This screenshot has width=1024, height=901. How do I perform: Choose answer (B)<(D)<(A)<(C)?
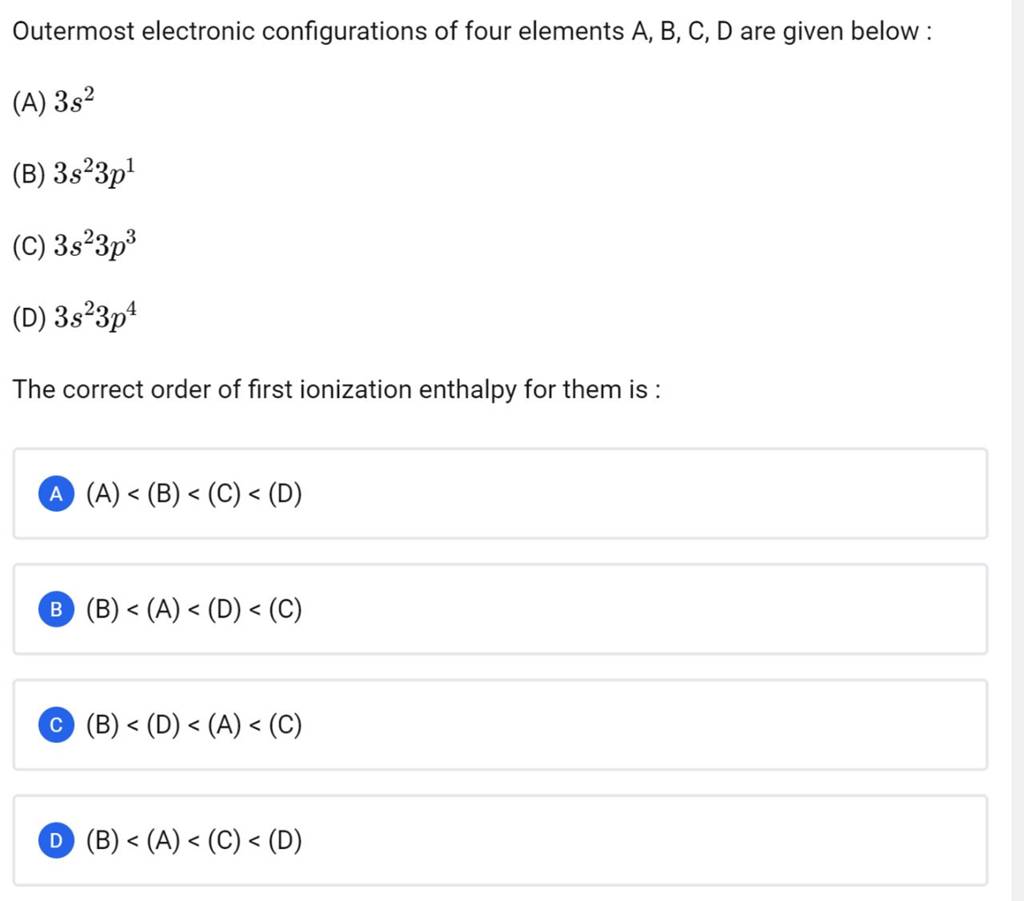pos(196,725)
